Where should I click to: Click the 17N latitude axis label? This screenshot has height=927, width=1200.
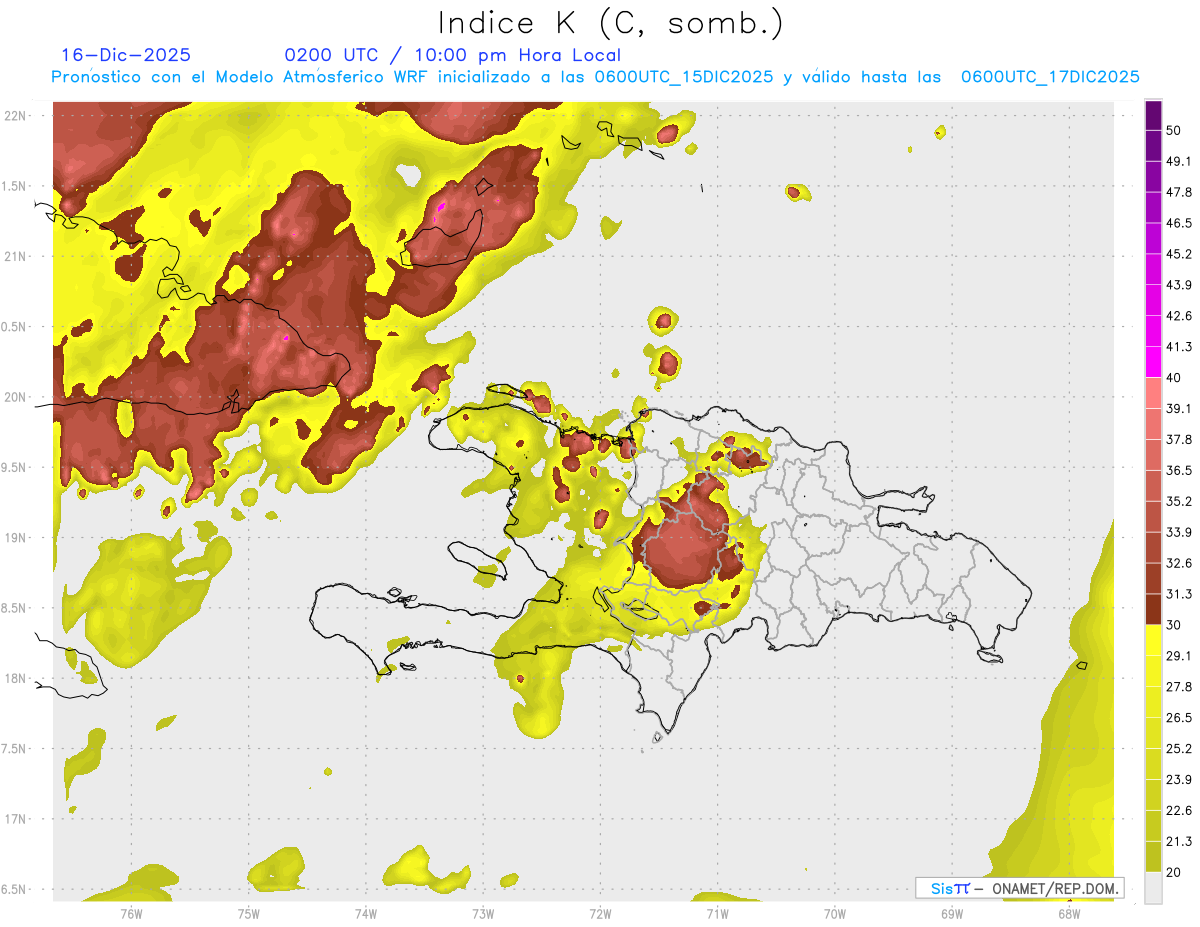point(15,819)
